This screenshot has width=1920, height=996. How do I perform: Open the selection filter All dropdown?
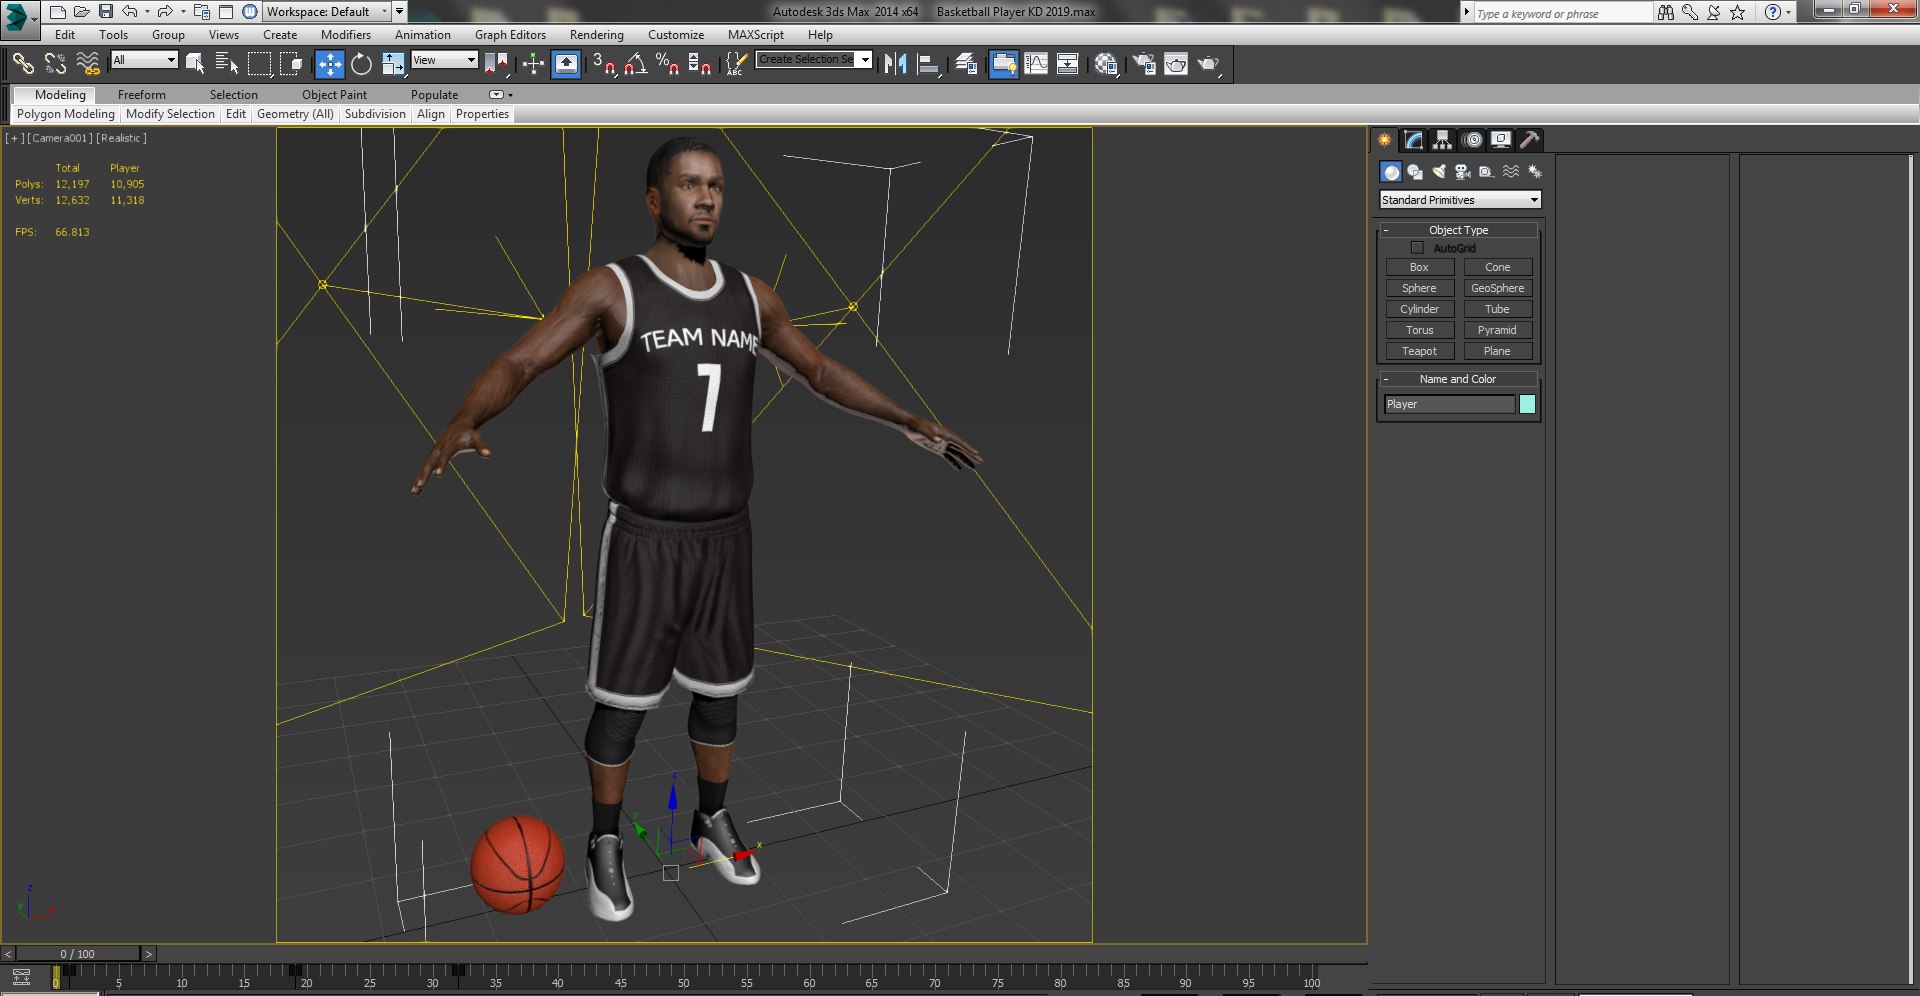(x=144, y=60)
